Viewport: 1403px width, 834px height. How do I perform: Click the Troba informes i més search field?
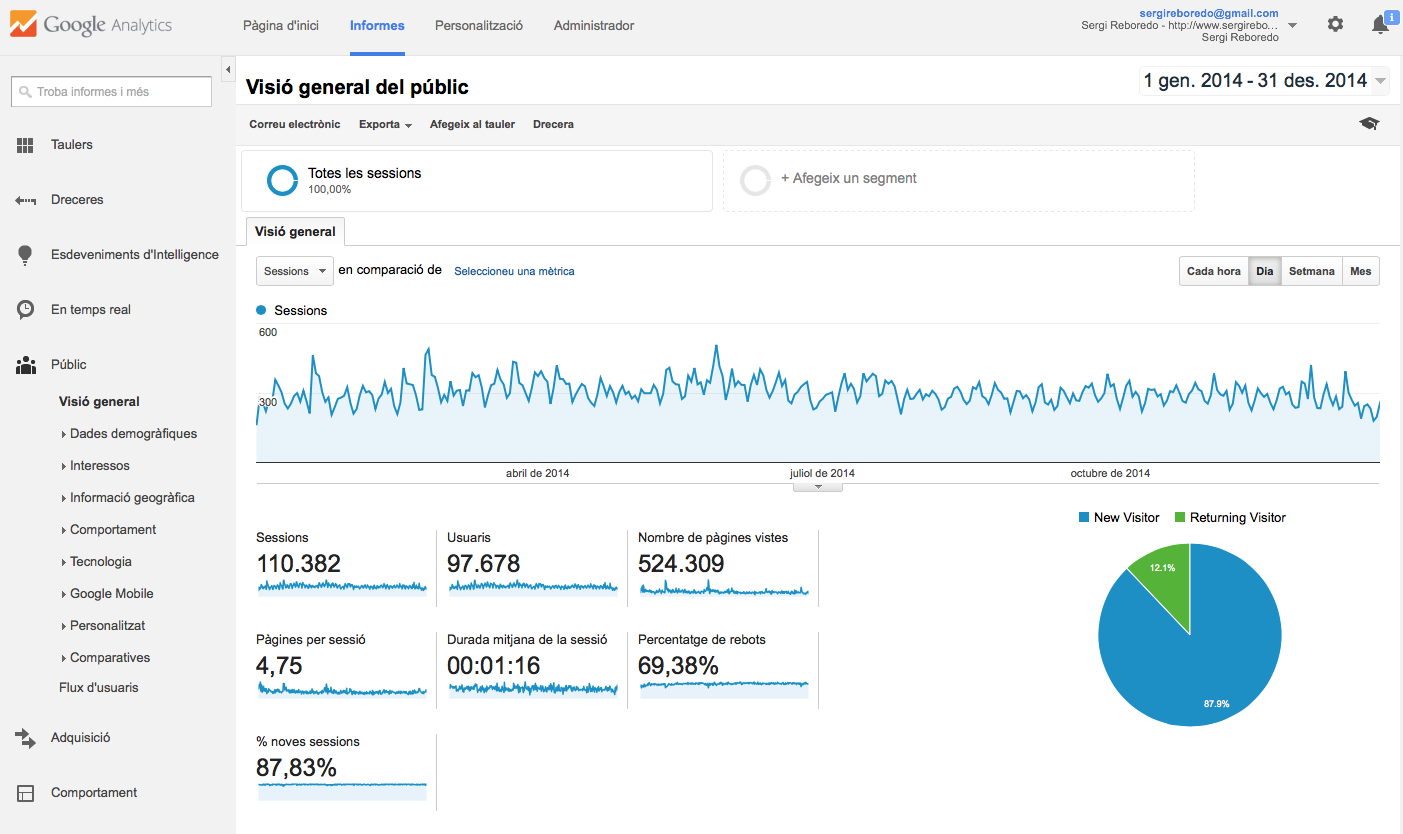(x=111, y=92)
